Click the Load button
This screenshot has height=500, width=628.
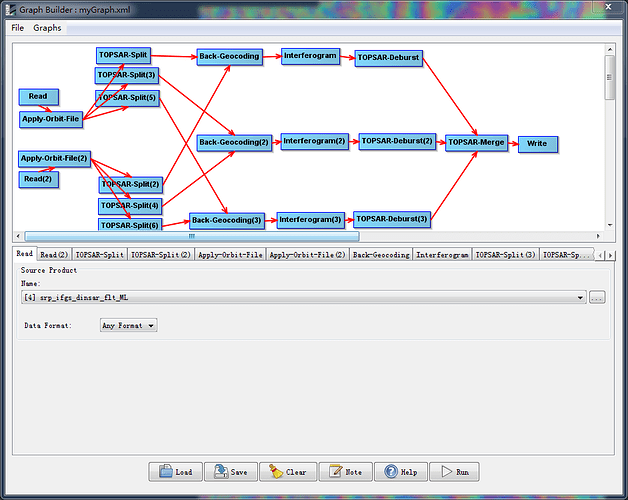click(x=175, y=472)
